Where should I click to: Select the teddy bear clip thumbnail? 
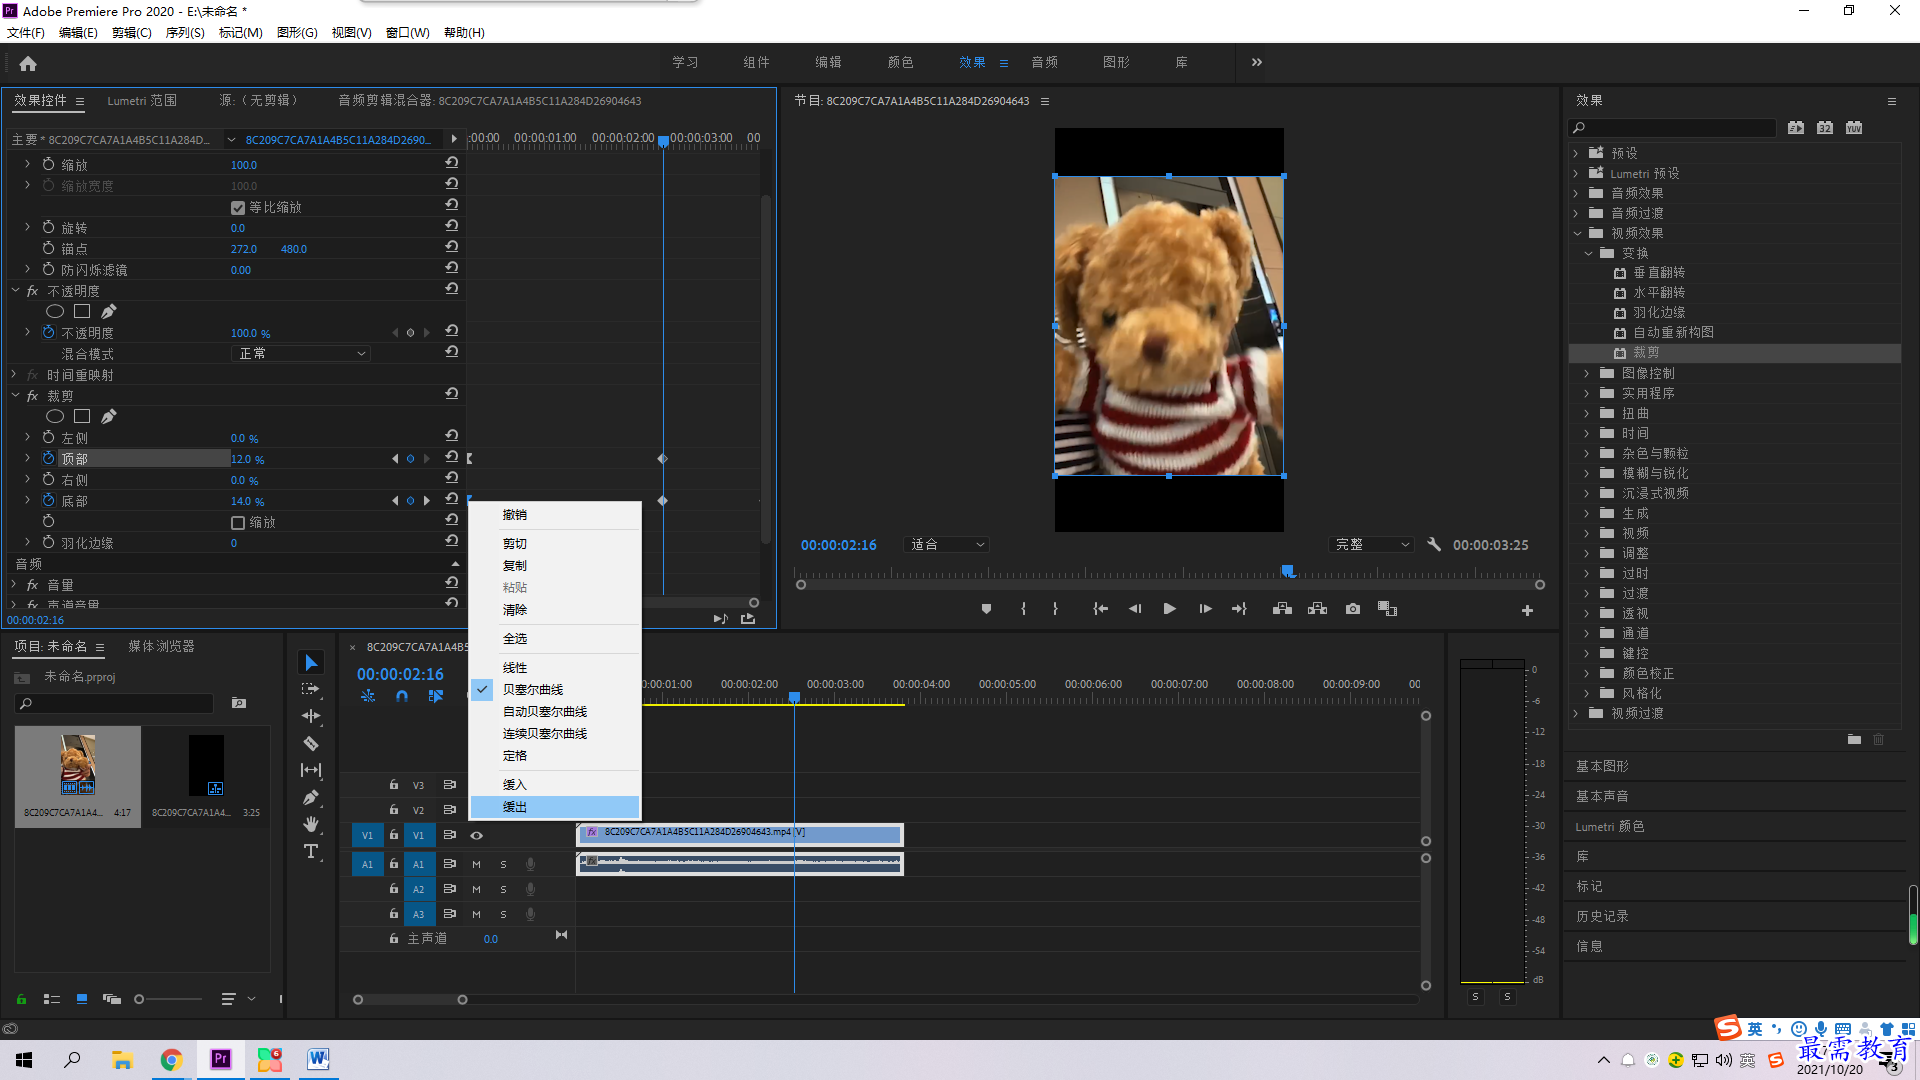pos(78,766)
